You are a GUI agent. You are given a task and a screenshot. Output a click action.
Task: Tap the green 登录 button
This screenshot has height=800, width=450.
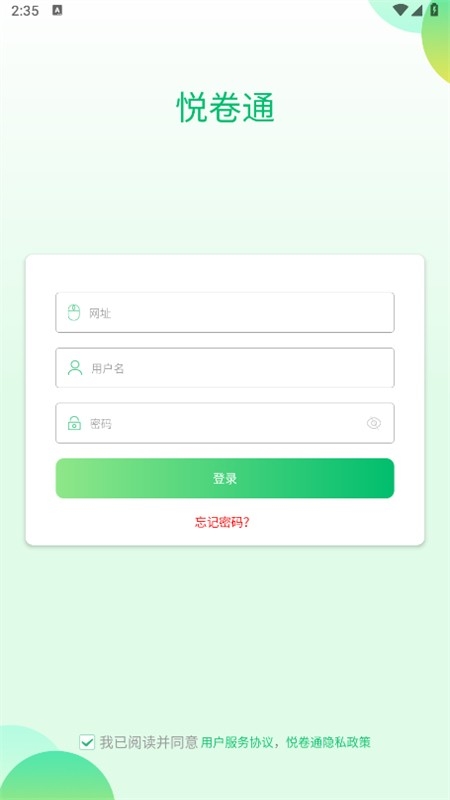point(225,478)
